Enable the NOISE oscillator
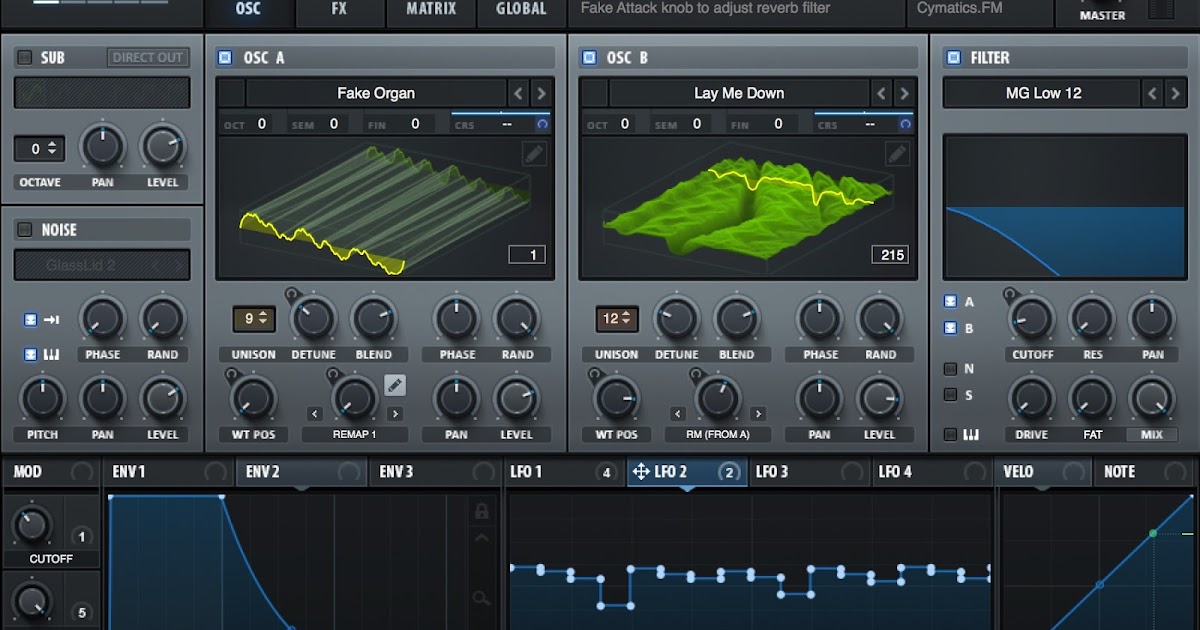1200x630 pixels. pyautogui.click(x=25, y=230)
